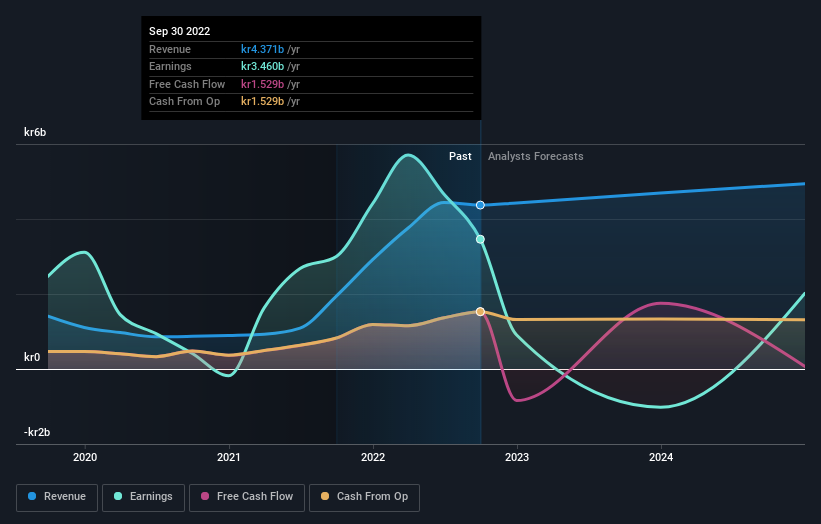Toggle the Earnings legend series
The height and width of the screenshot is (524, 821).
click(x=143, y=497)
